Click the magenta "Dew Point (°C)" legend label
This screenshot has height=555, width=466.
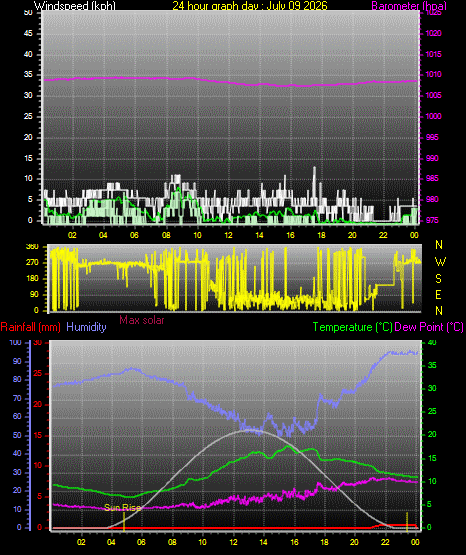(429, 327)
